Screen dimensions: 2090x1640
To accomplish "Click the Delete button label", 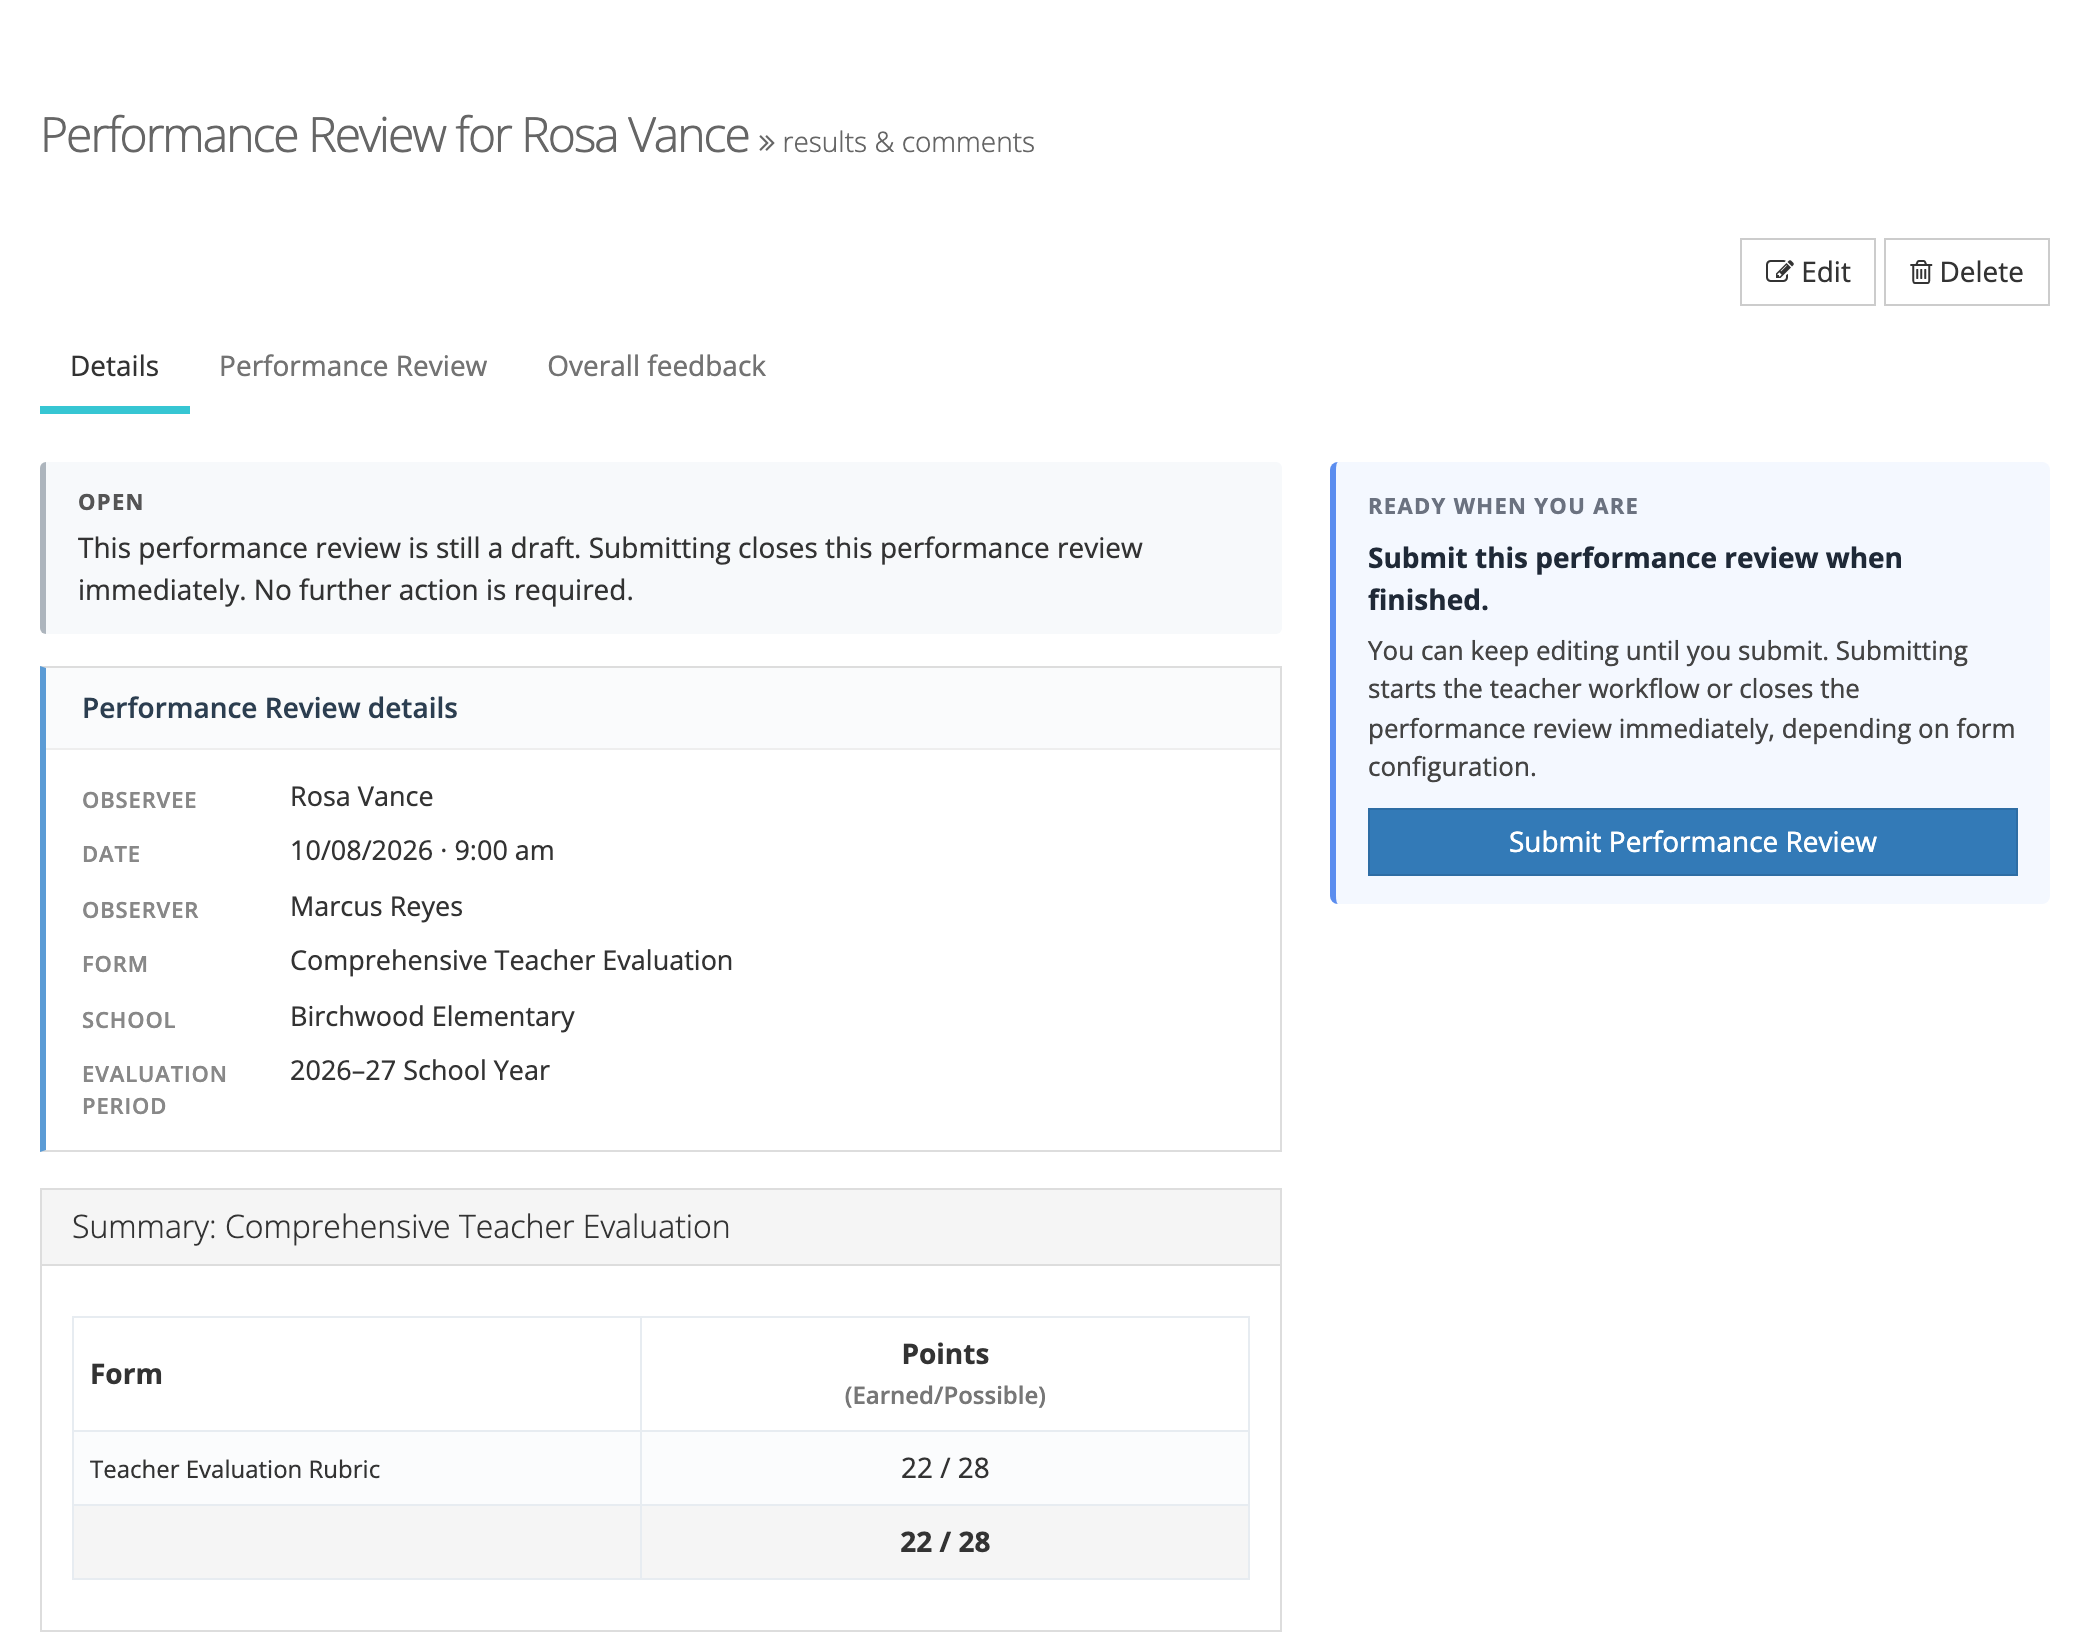I will pos(1981,272).
